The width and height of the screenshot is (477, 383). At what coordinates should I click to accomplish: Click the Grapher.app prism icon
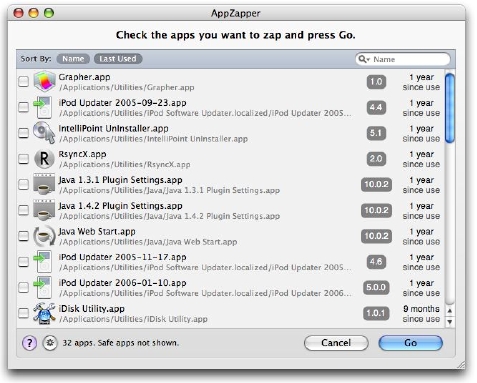pyautogui.click(x=44, y=81)
